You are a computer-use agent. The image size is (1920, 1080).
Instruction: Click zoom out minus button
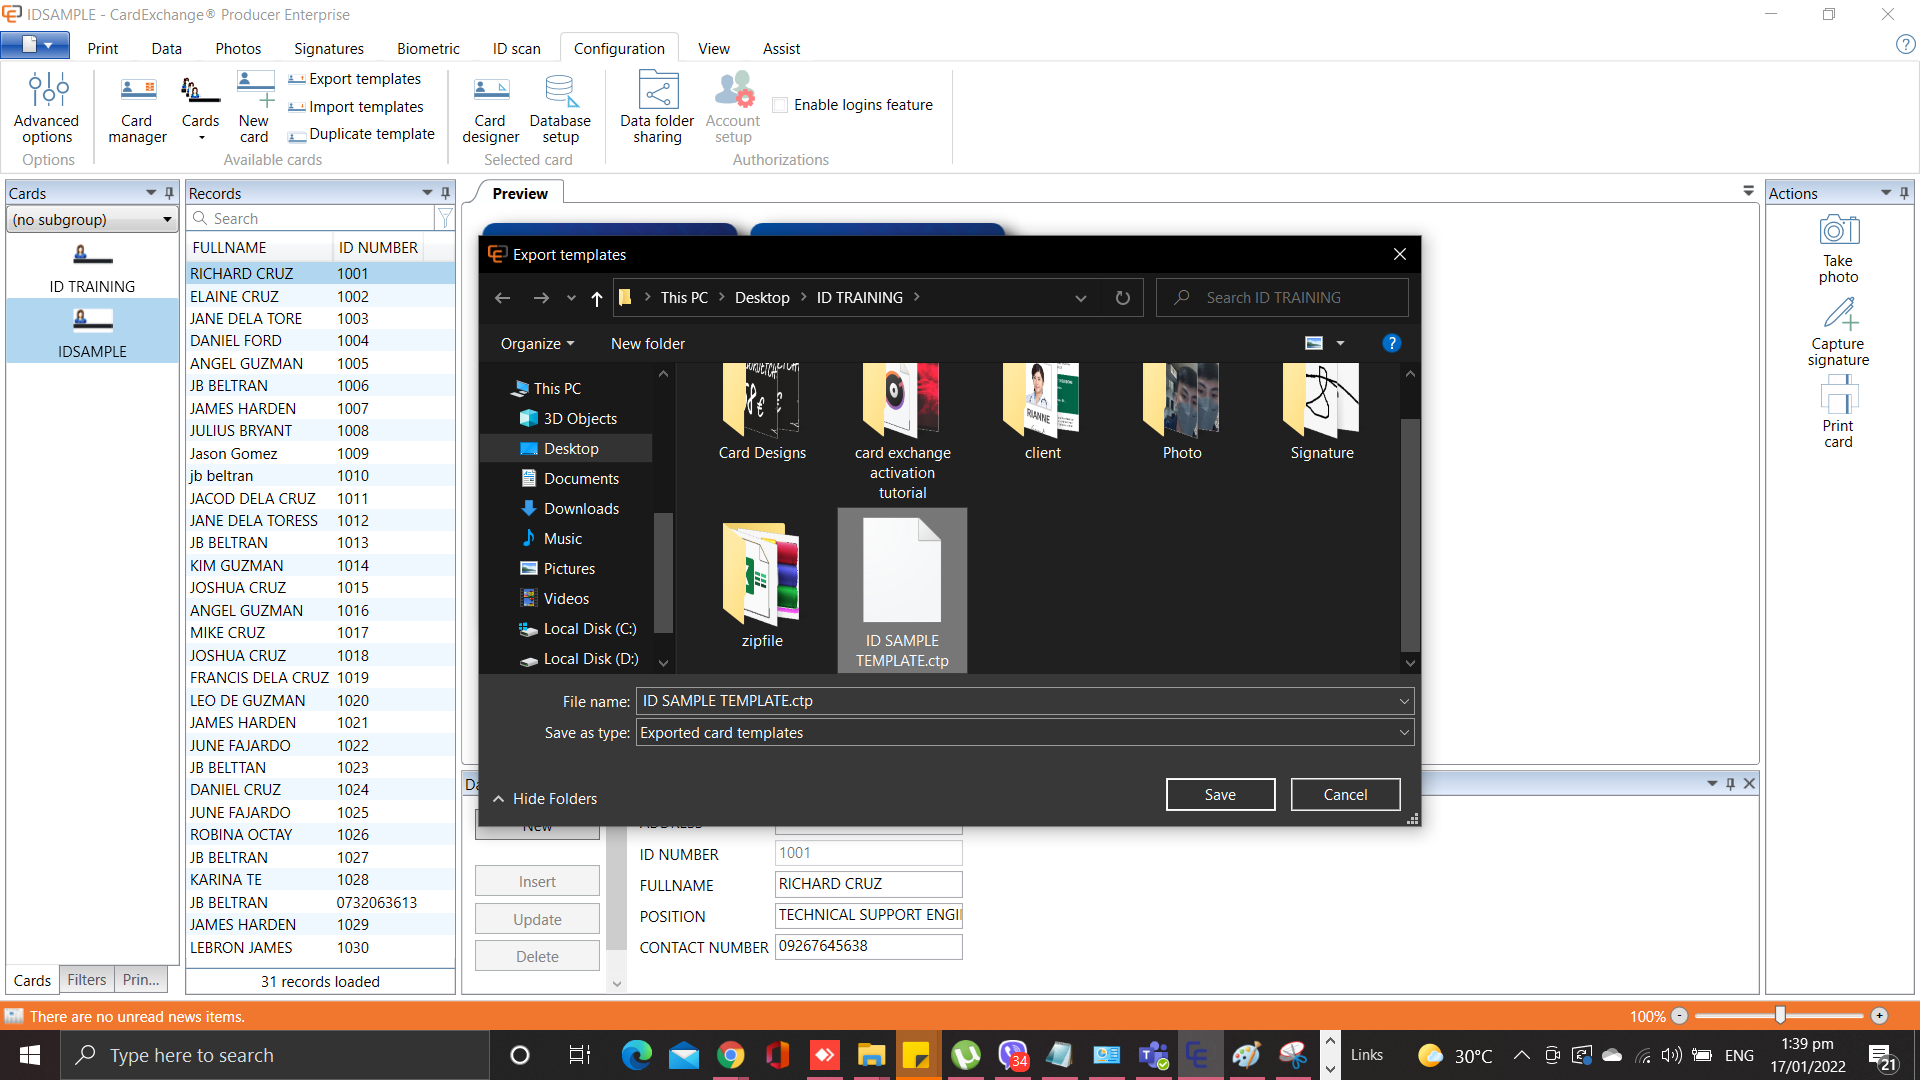[1680, 1015]
